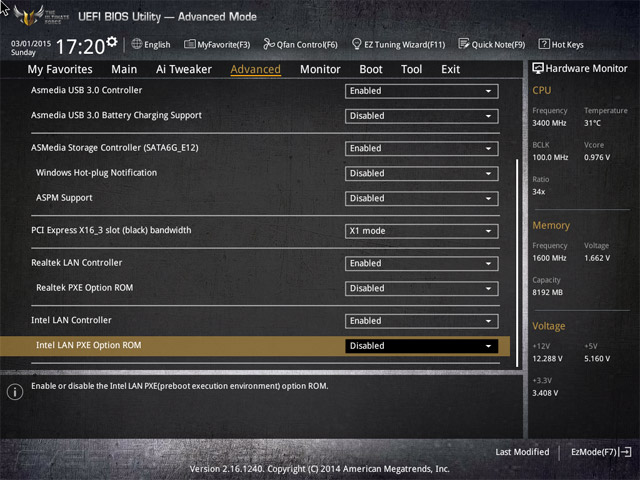Click BCLK value 100.0 MHz
This screenshot has width=640, height=480.
pos(550,157)
